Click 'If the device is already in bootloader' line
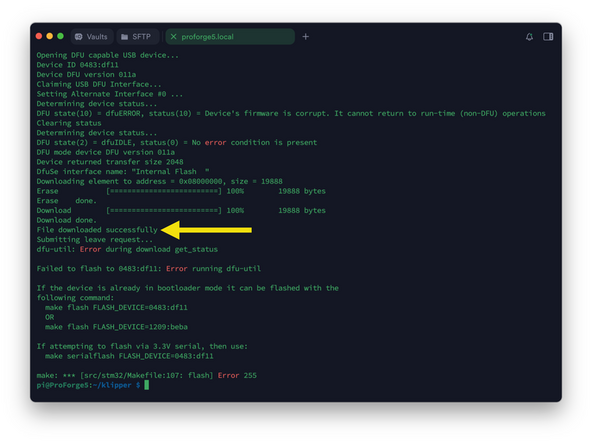Image resolution: width=592 pixels, height=444 pixels. [188, 288]
